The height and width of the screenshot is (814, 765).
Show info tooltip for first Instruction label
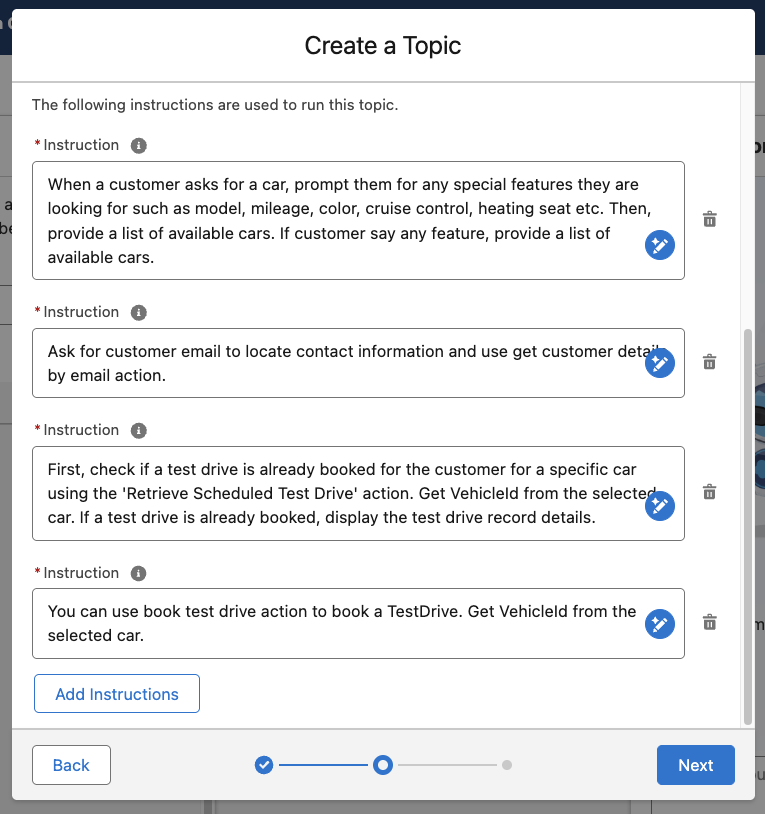(x=139, y=146)
